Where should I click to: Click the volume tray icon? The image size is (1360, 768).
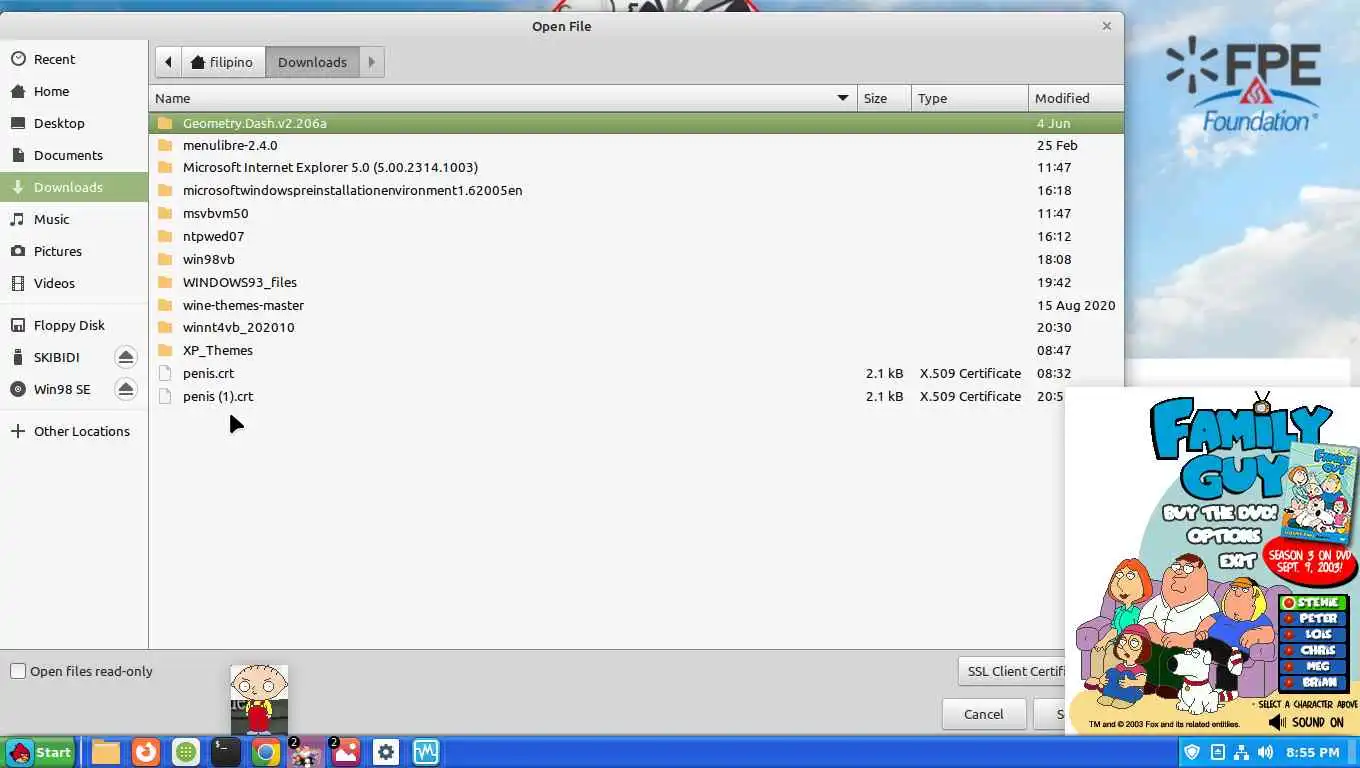coord(1266,752)
